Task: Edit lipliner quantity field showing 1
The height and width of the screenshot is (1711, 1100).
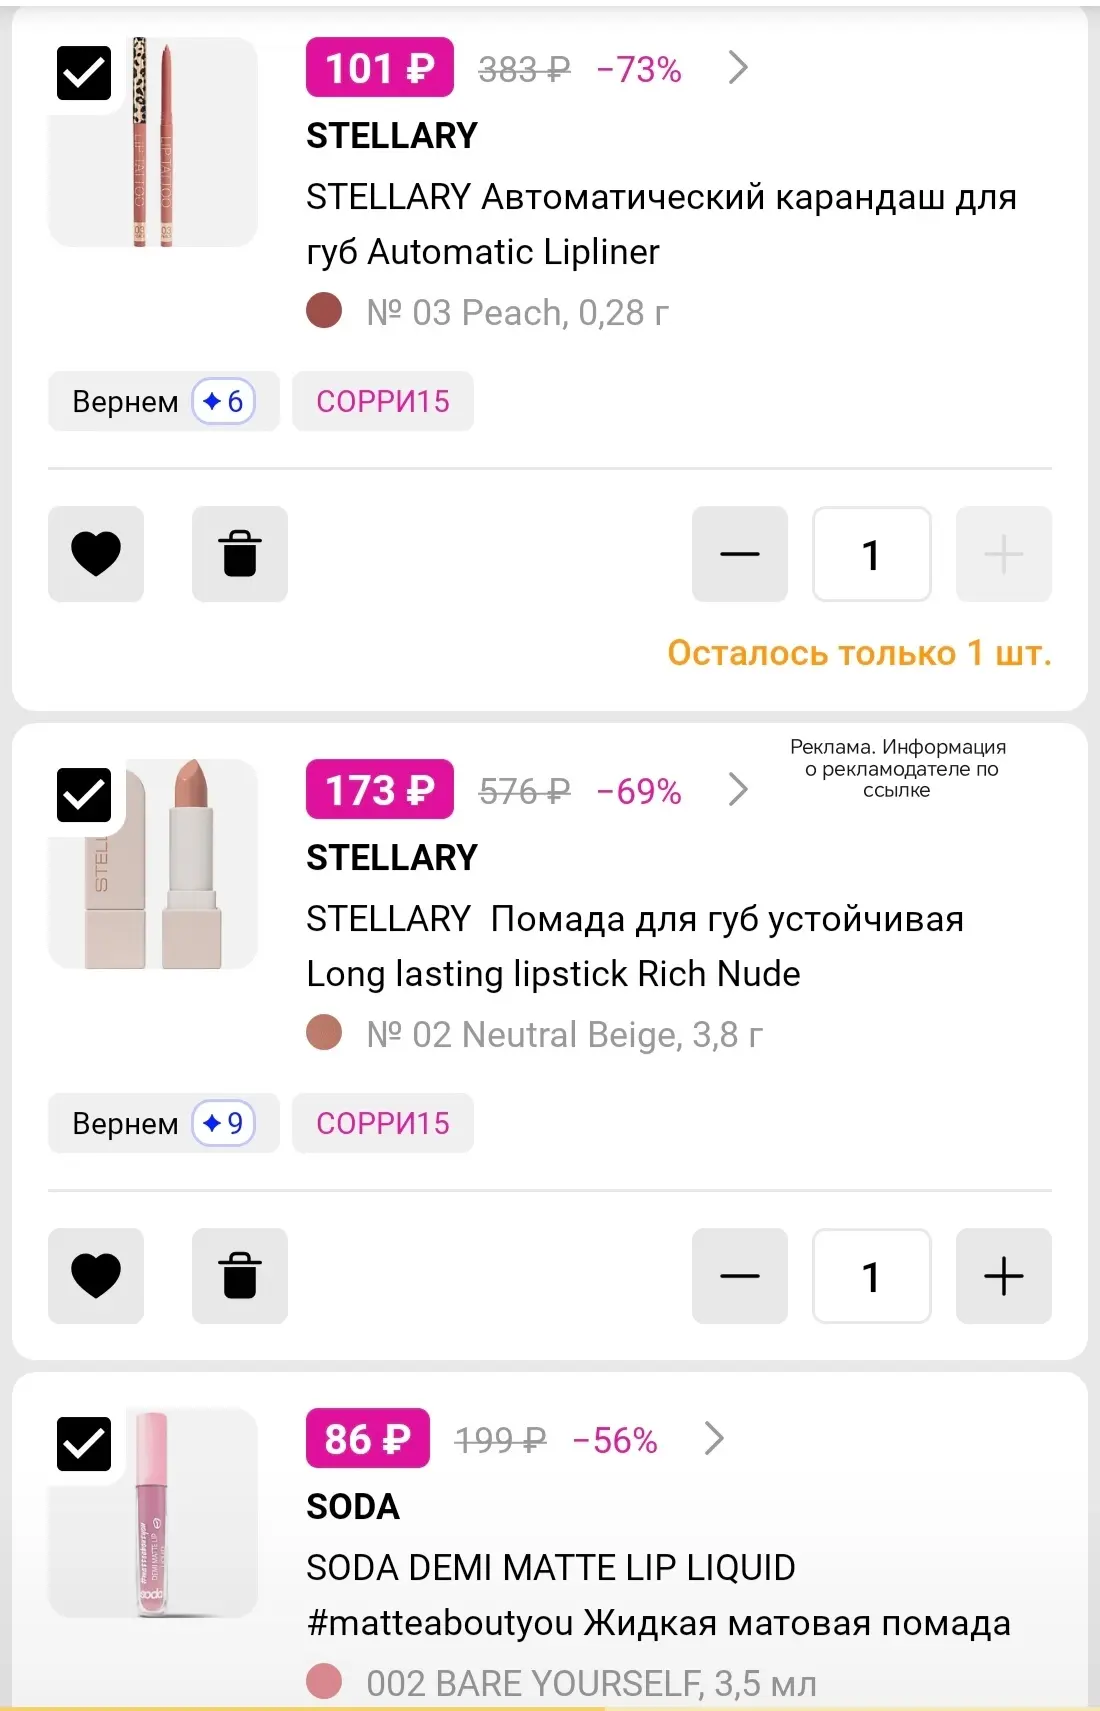Action: (872, 554)
